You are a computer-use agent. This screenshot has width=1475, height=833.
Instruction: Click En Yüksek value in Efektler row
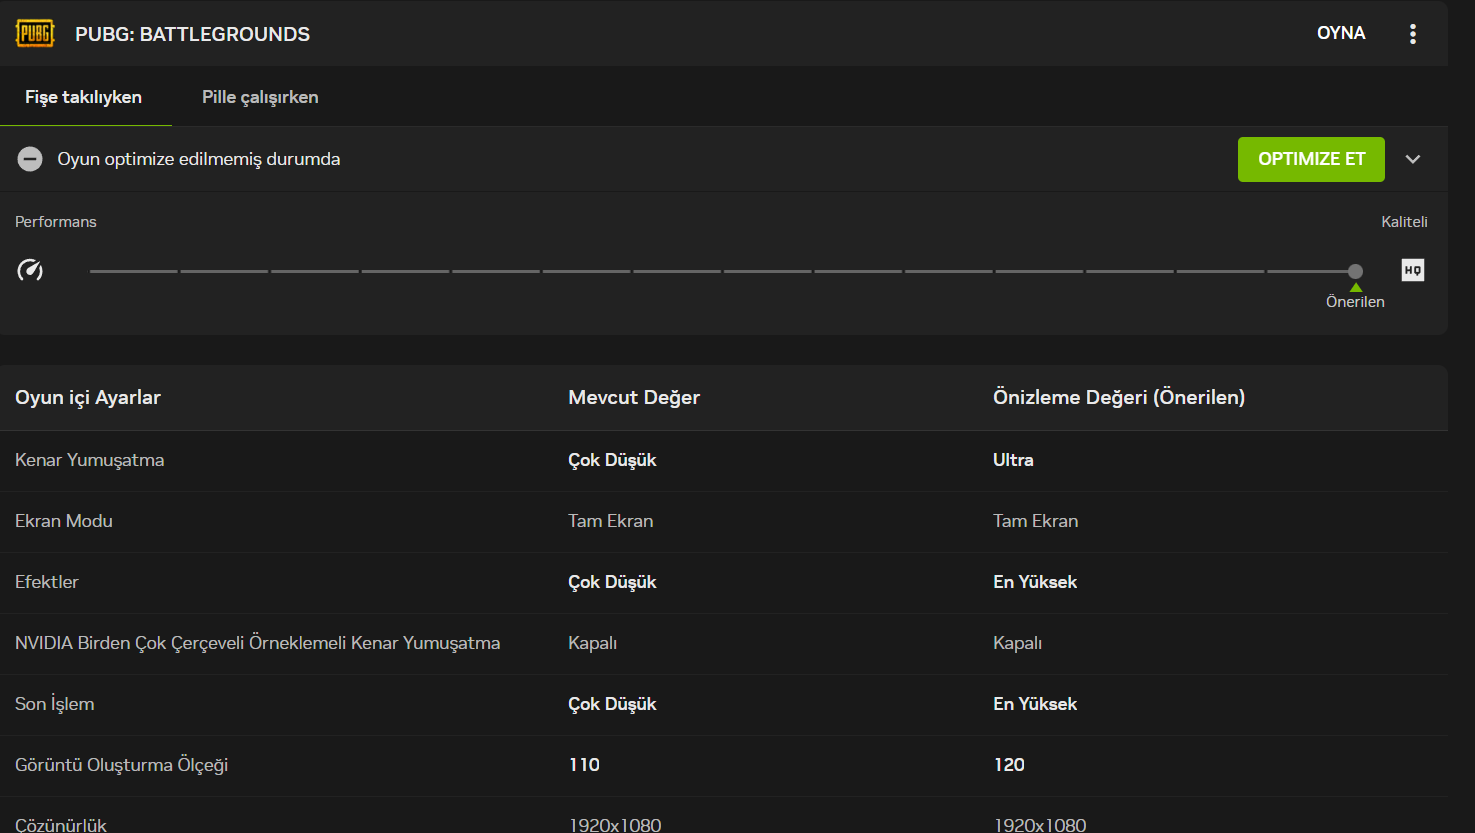click(1035, 582)
